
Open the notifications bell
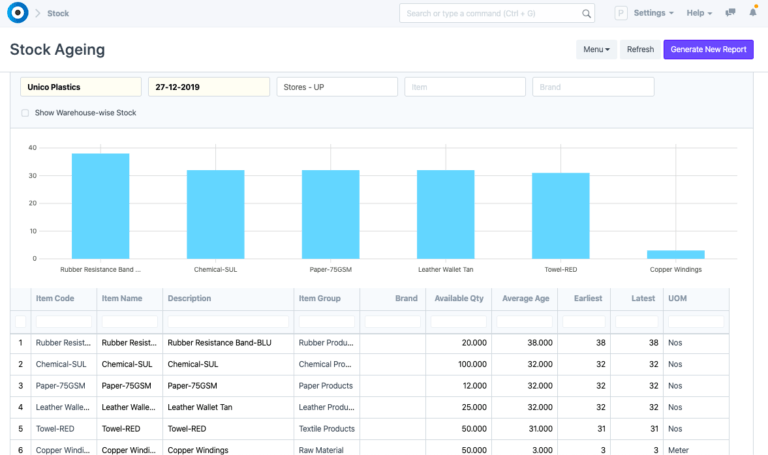tap(753, 13)
